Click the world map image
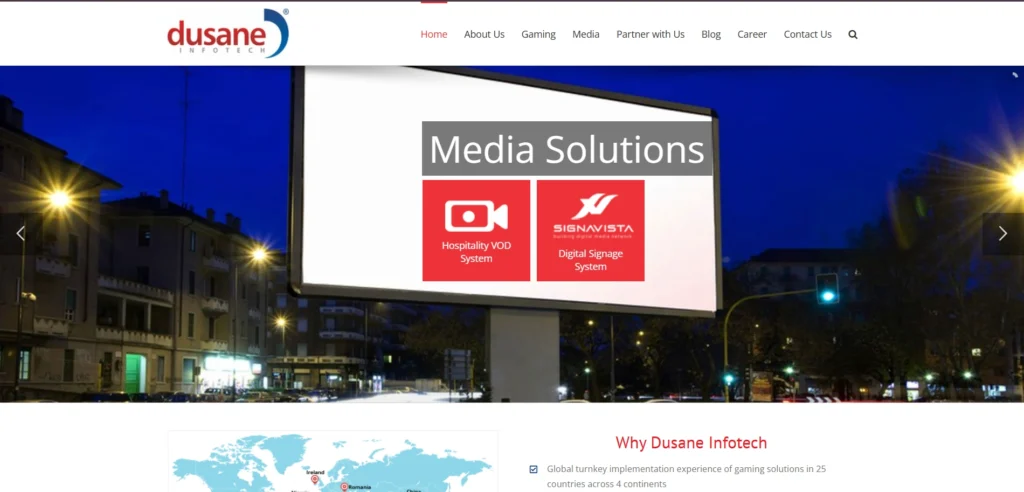 (x=332, y=461)
